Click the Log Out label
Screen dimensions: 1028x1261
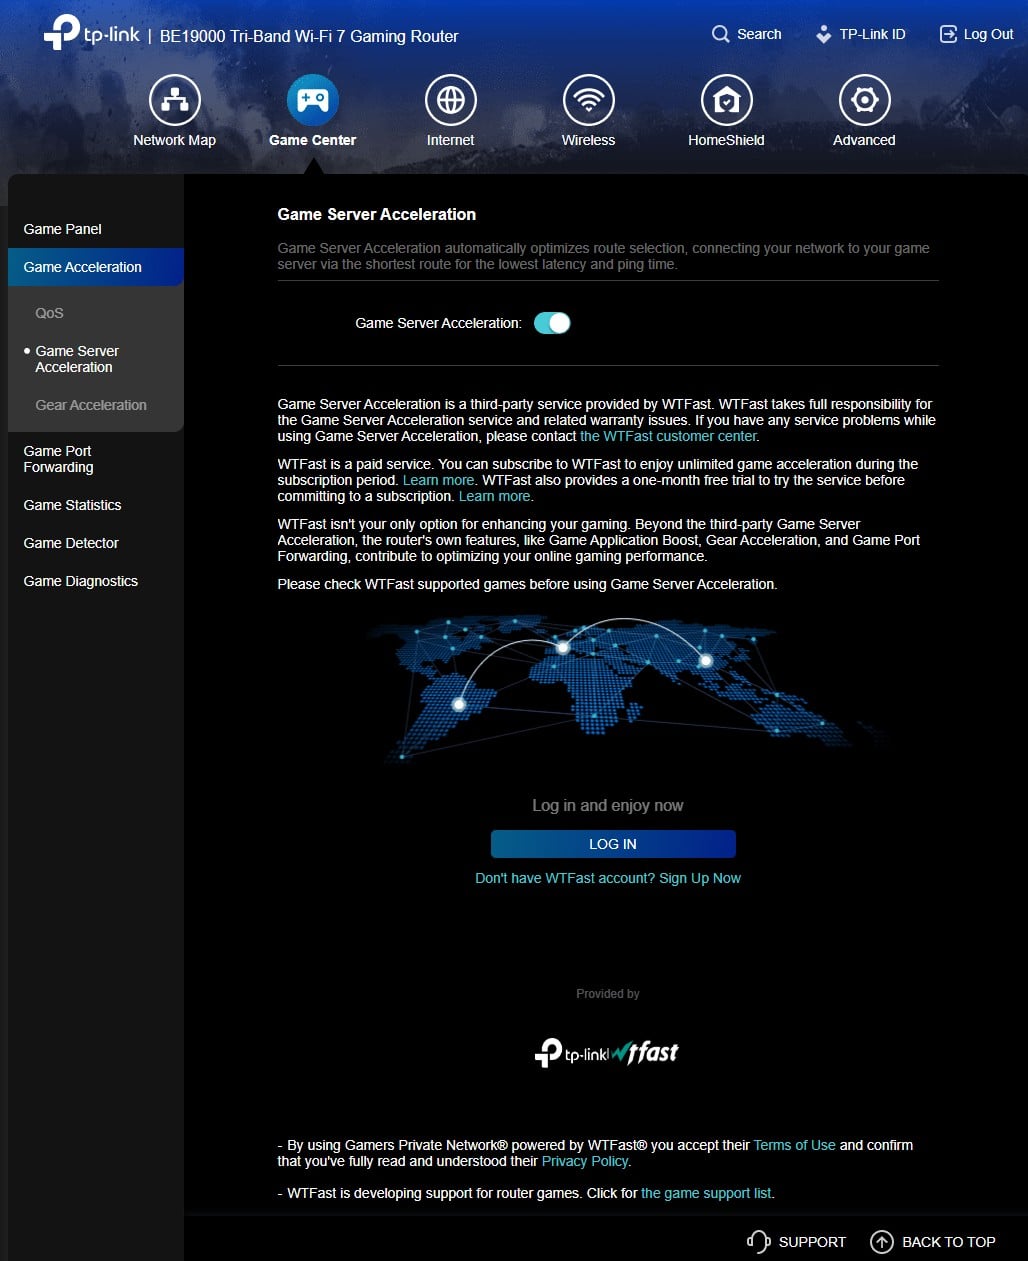(x=989, y=34)
